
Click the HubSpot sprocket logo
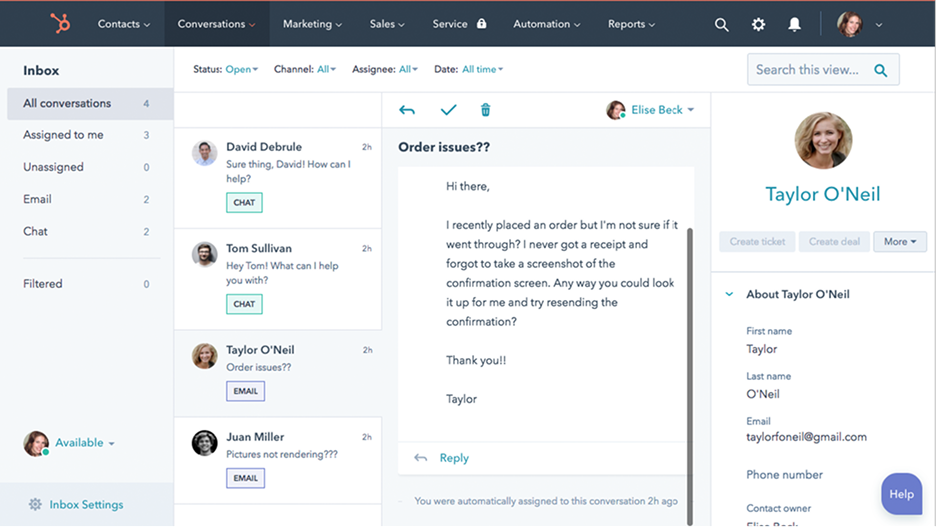60,23
